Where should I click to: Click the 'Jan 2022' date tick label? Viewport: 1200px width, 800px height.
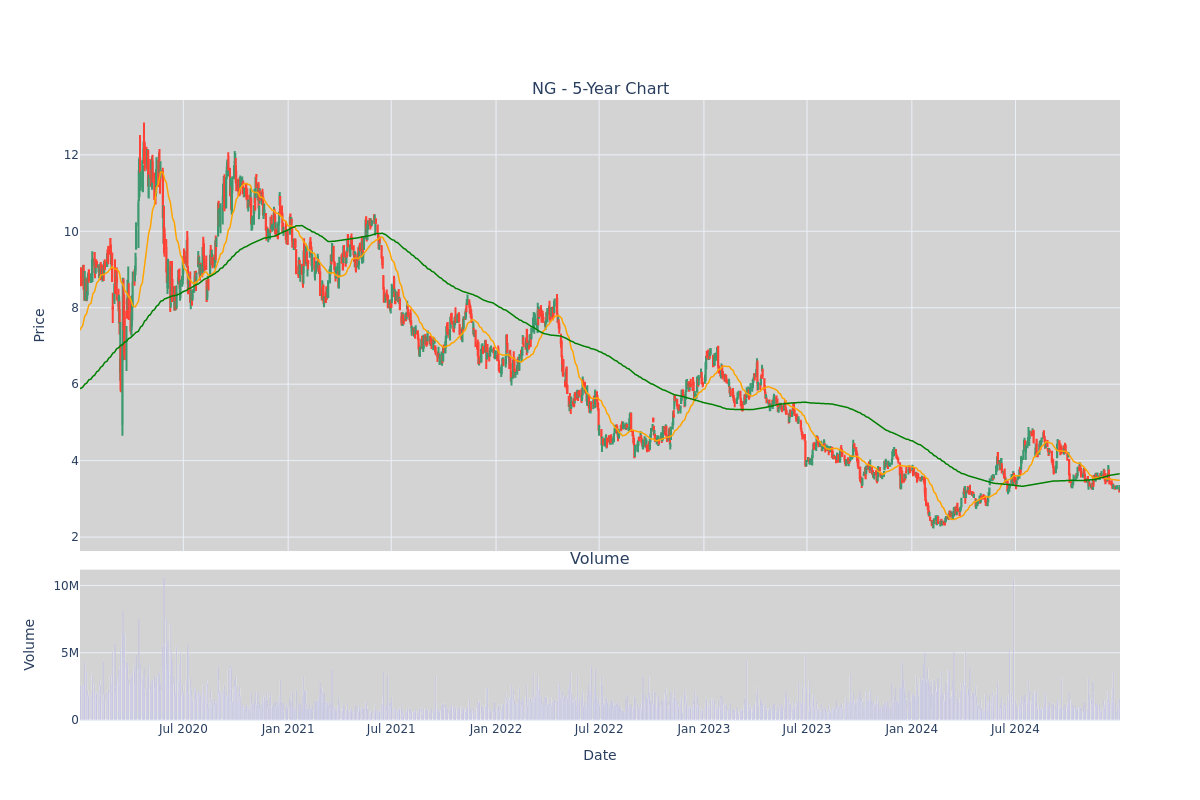click(x=496, y=729)
